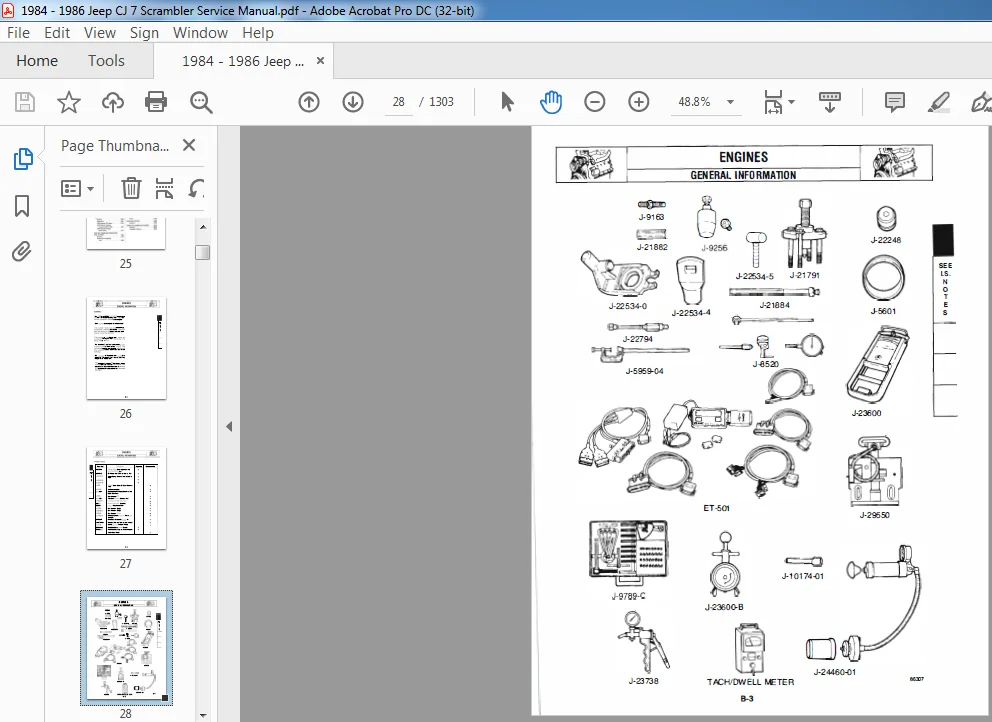This screenshot has height=722, width=992.
Task: Open the View menu
Action: coord(99,33)
